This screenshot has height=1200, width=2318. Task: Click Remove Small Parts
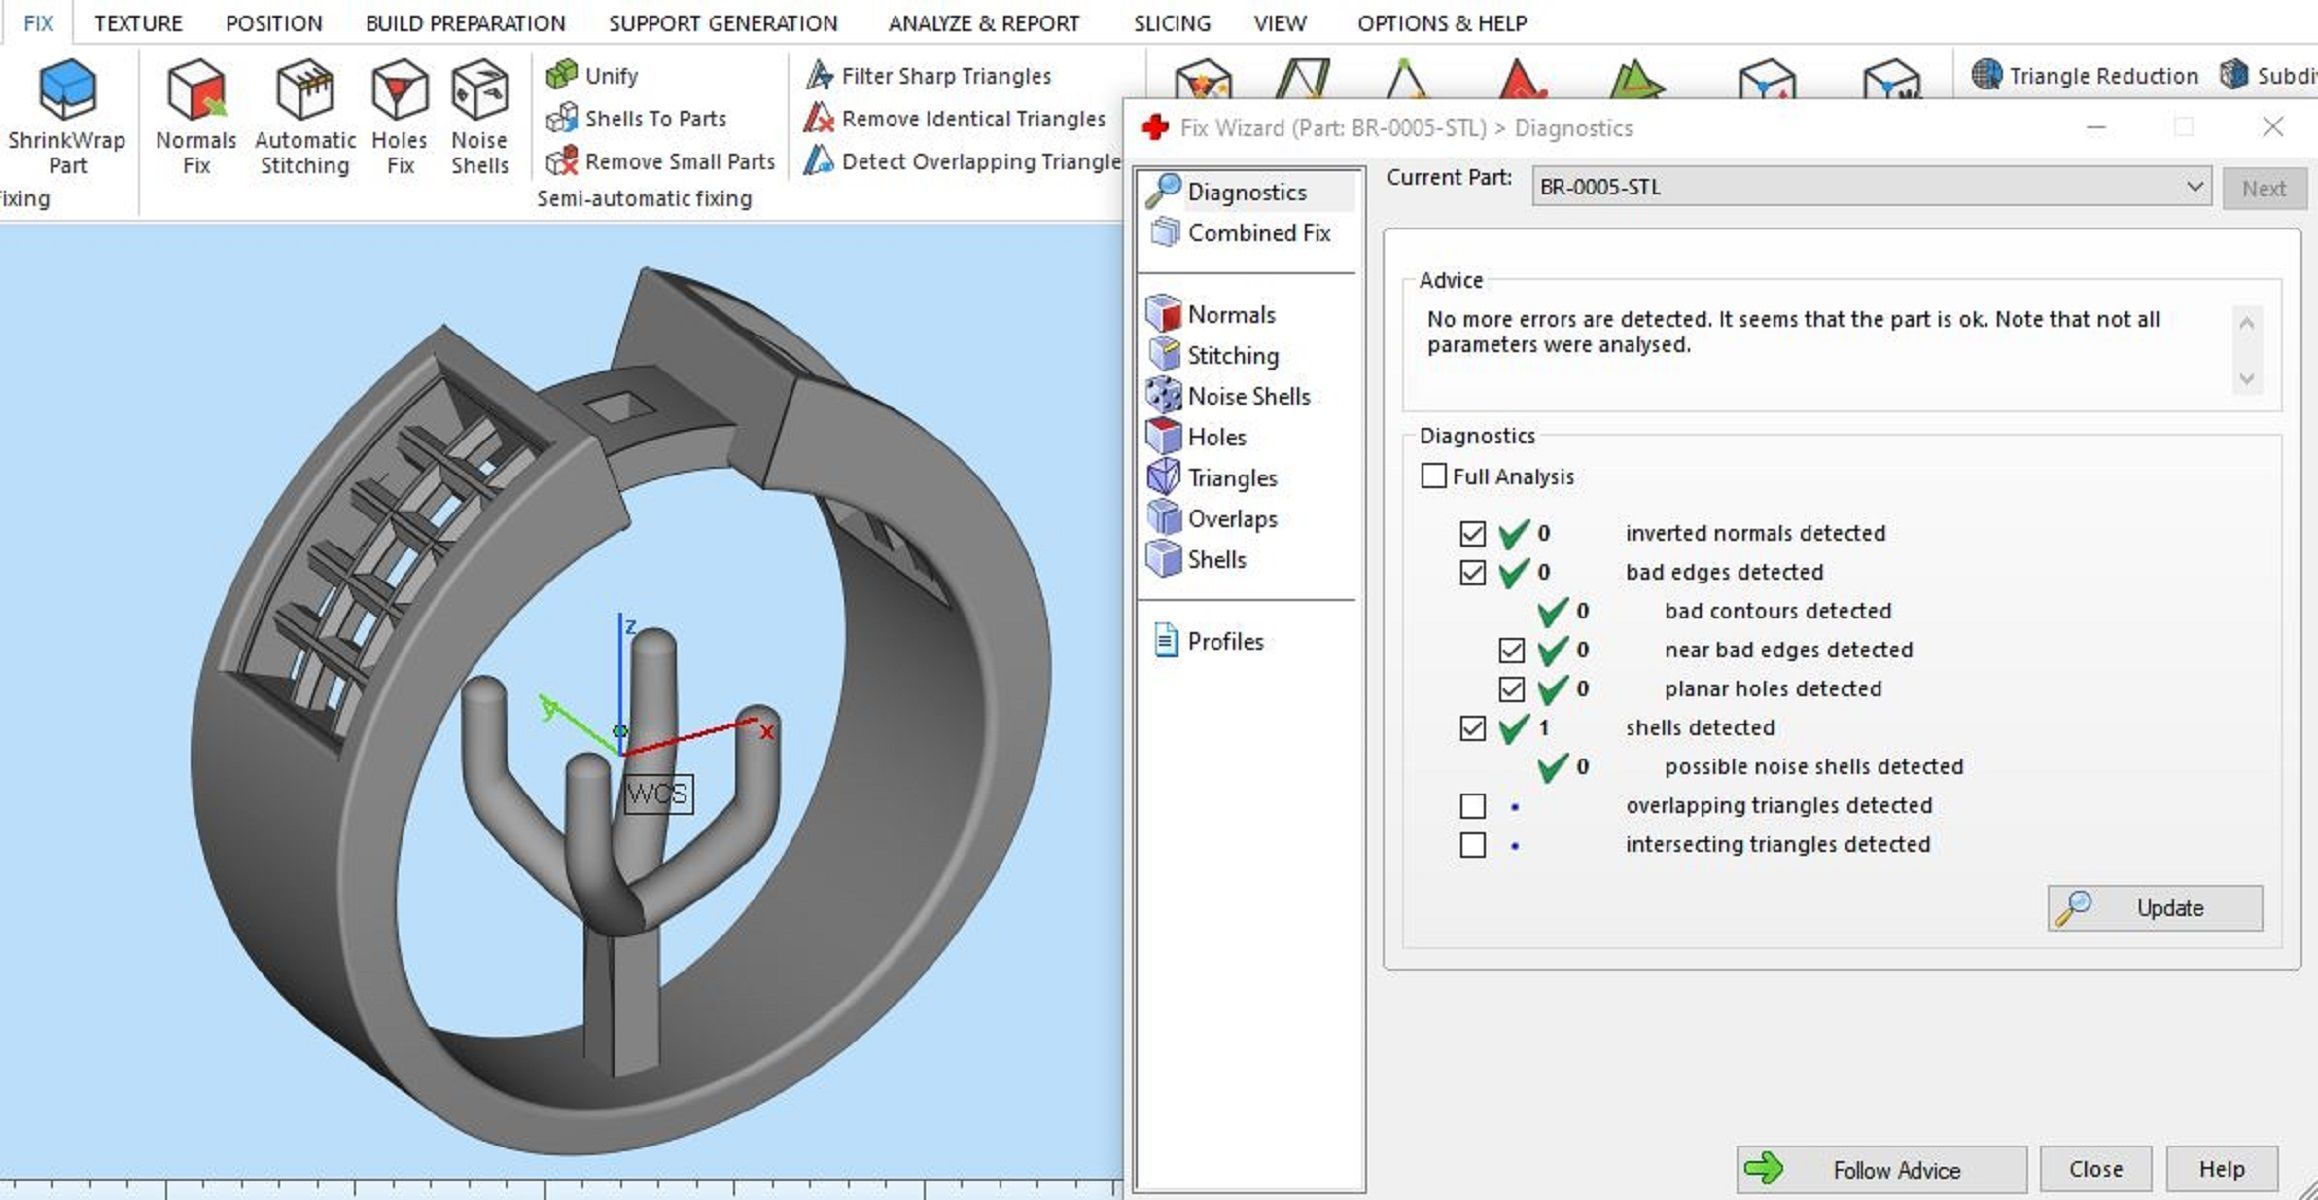coord(661,161)
